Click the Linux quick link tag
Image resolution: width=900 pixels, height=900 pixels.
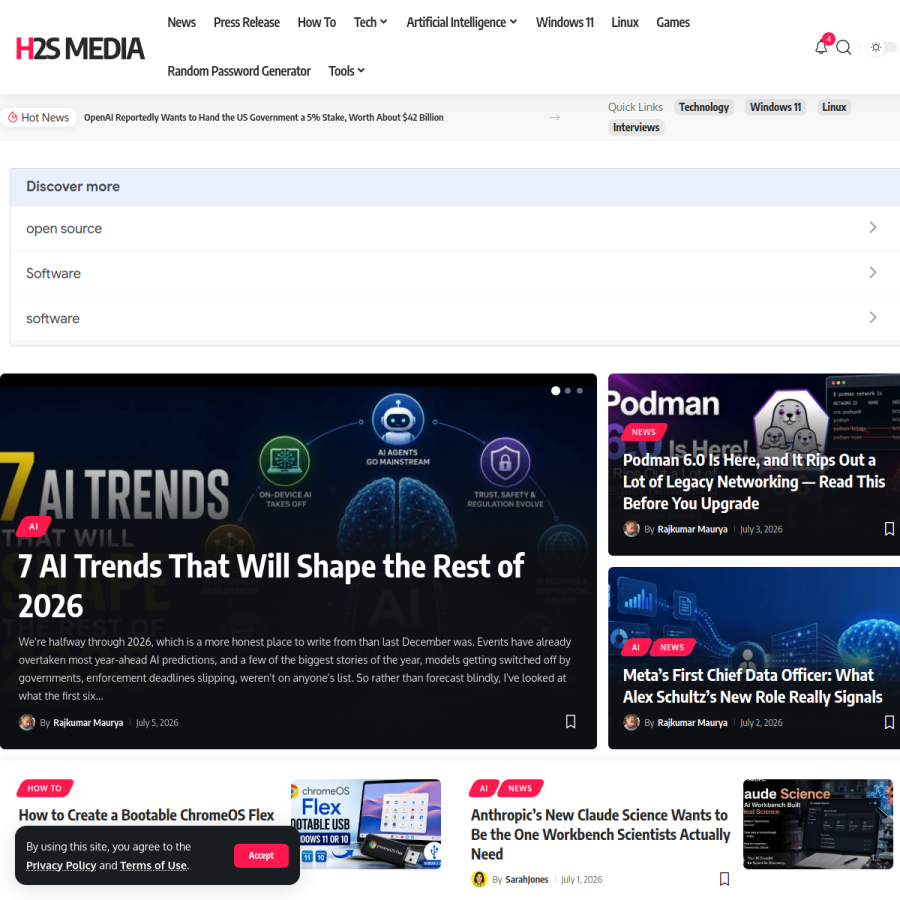click(834, 107)
